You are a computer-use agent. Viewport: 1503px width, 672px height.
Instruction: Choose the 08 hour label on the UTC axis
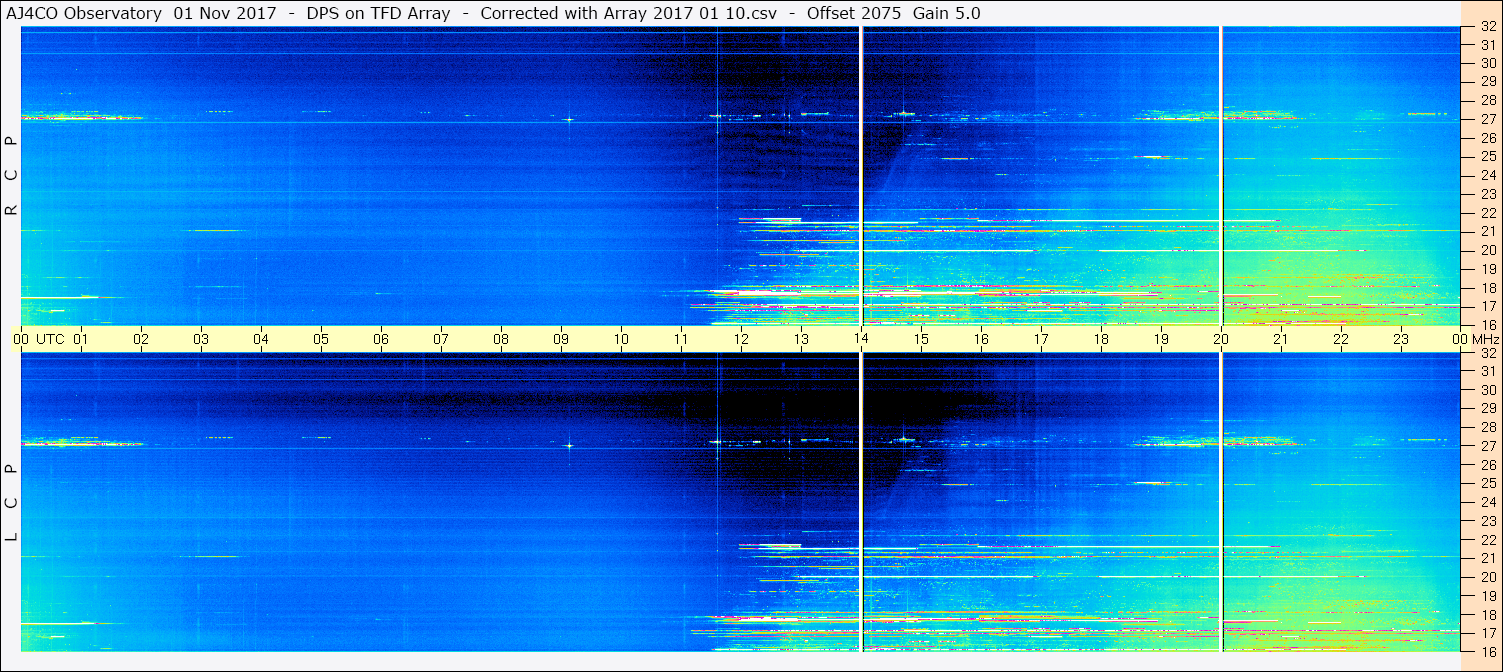pos(501,339)
